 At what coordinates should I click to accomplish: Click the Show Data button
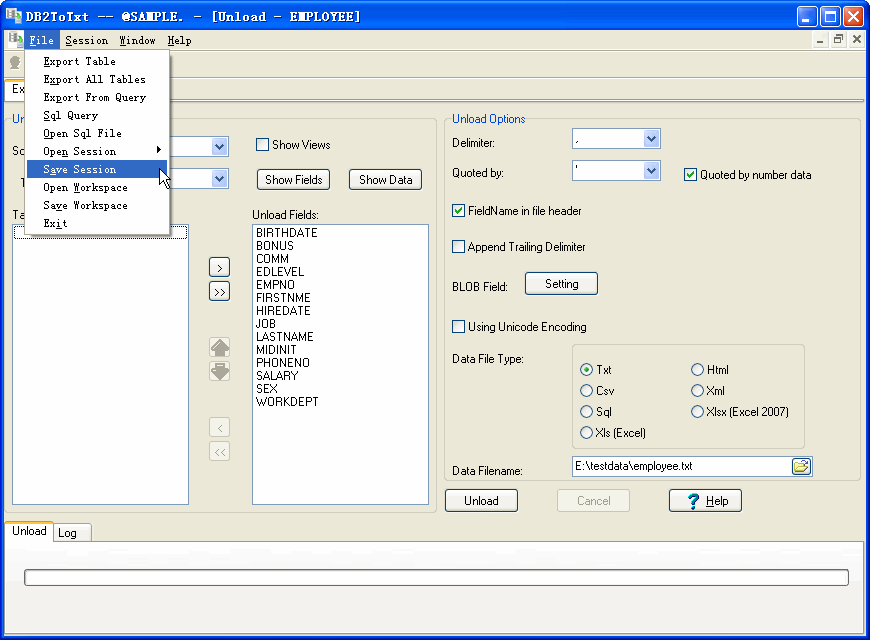[386, 180]
